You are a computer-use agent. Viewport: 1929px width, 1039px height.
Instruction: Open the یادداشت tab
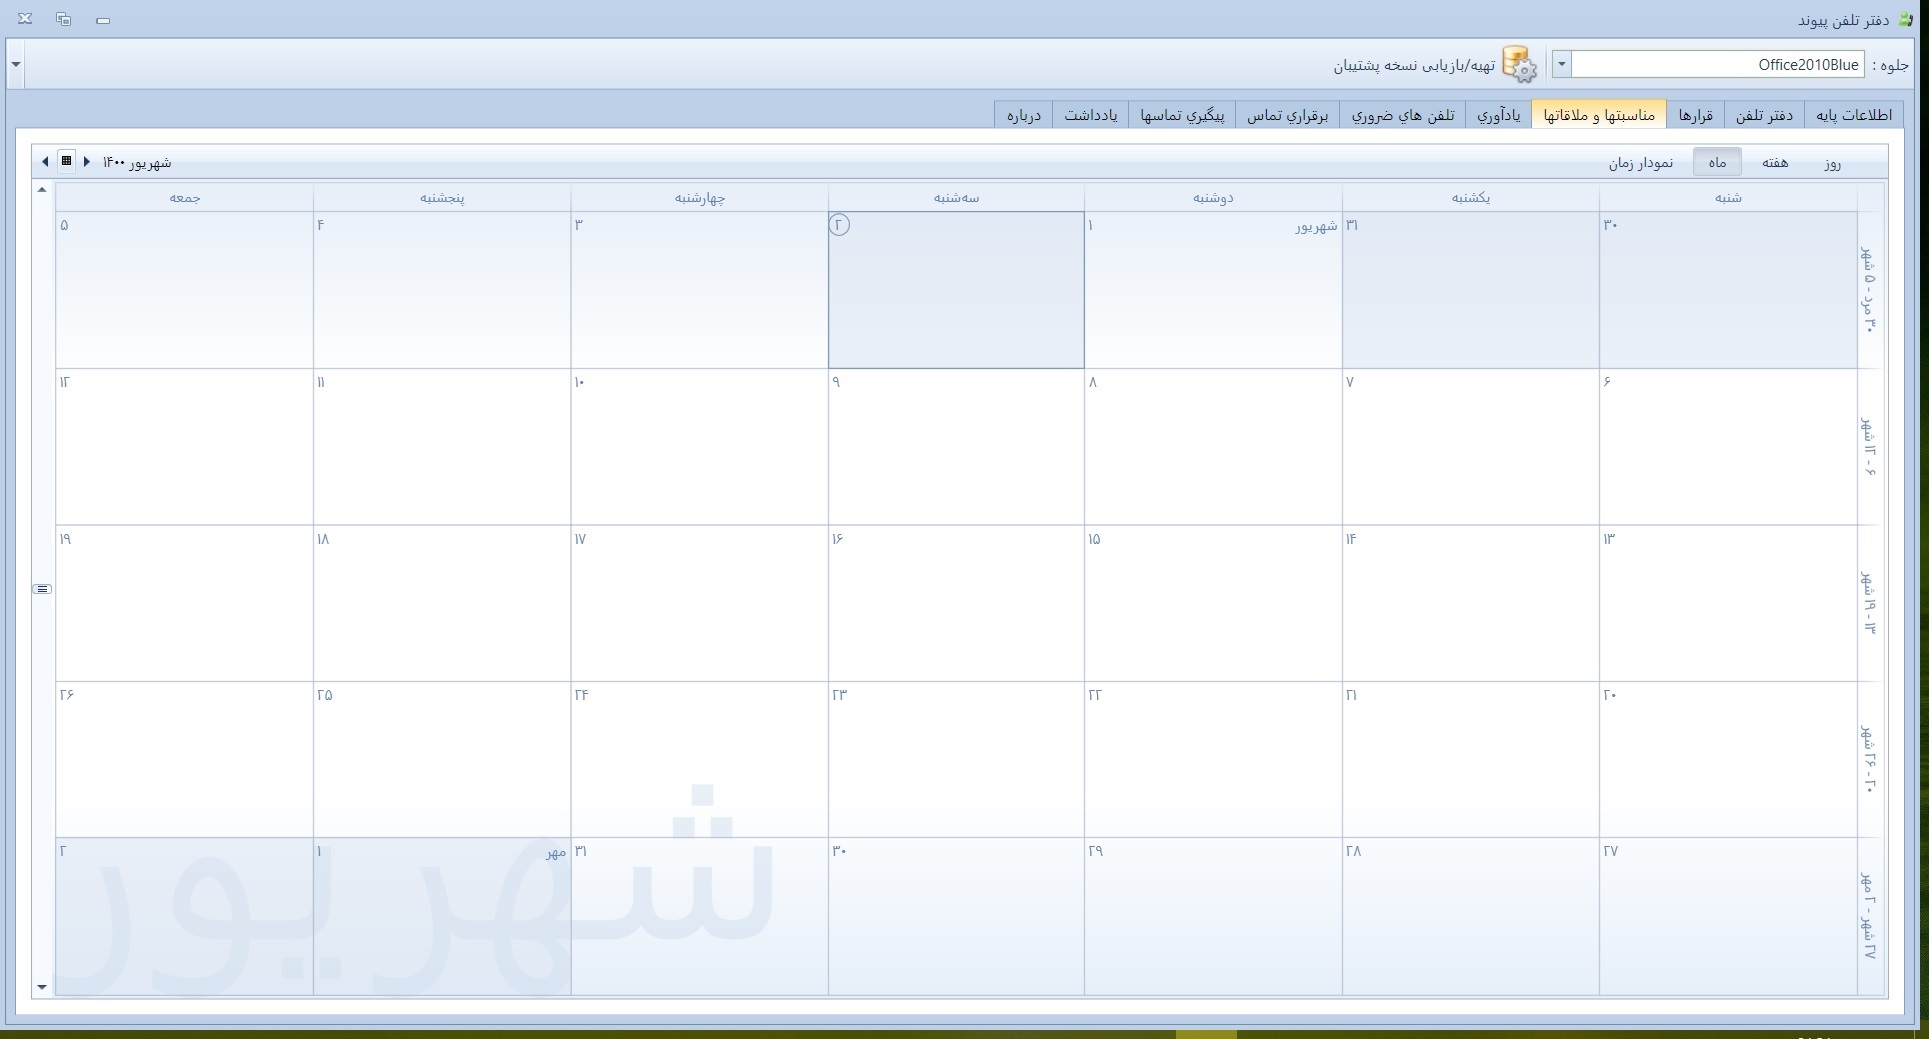pos(1091,115)
